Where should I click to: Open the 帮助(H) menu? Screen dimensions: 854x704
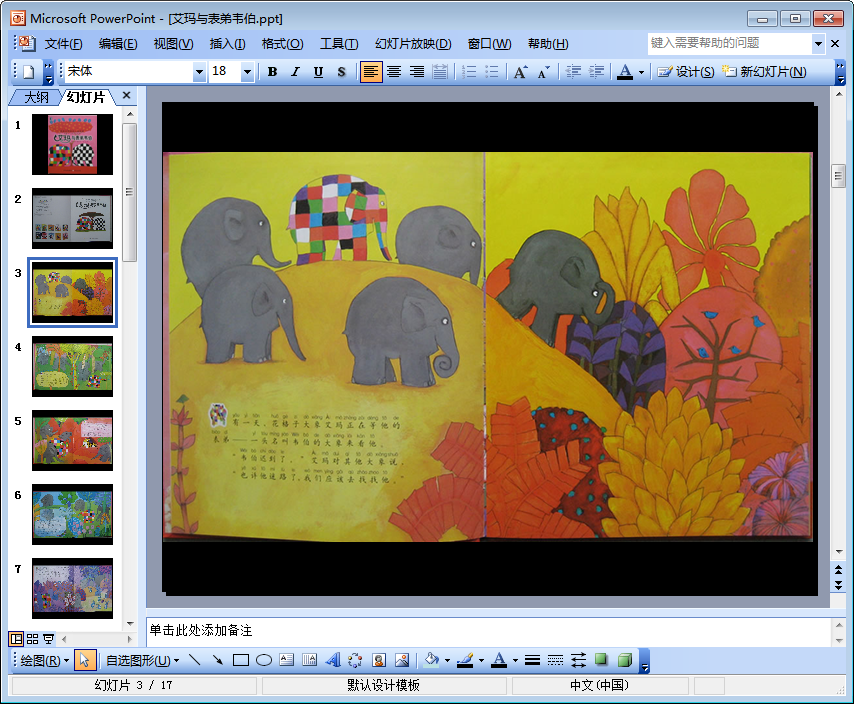[548, 44]
